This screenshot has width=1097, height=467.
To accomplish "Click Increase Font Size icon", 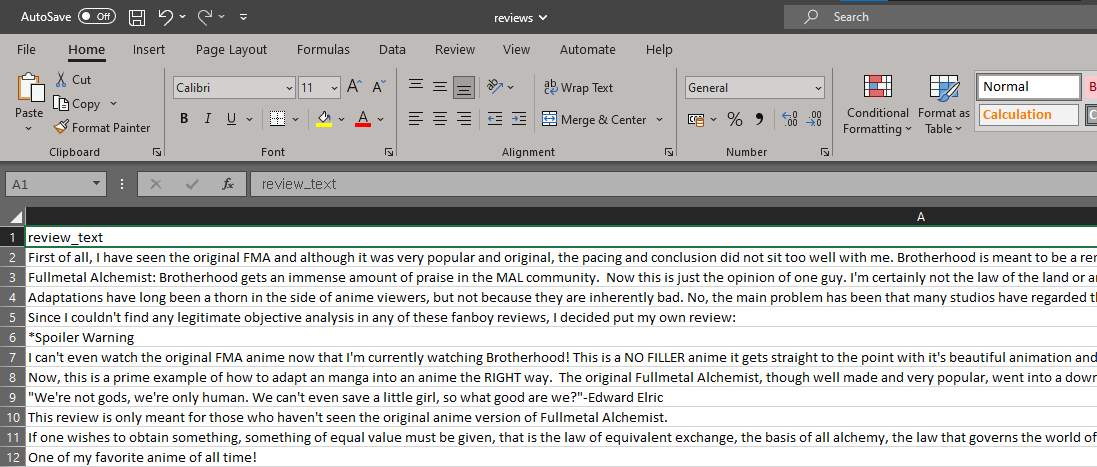I will click(355, 87).
